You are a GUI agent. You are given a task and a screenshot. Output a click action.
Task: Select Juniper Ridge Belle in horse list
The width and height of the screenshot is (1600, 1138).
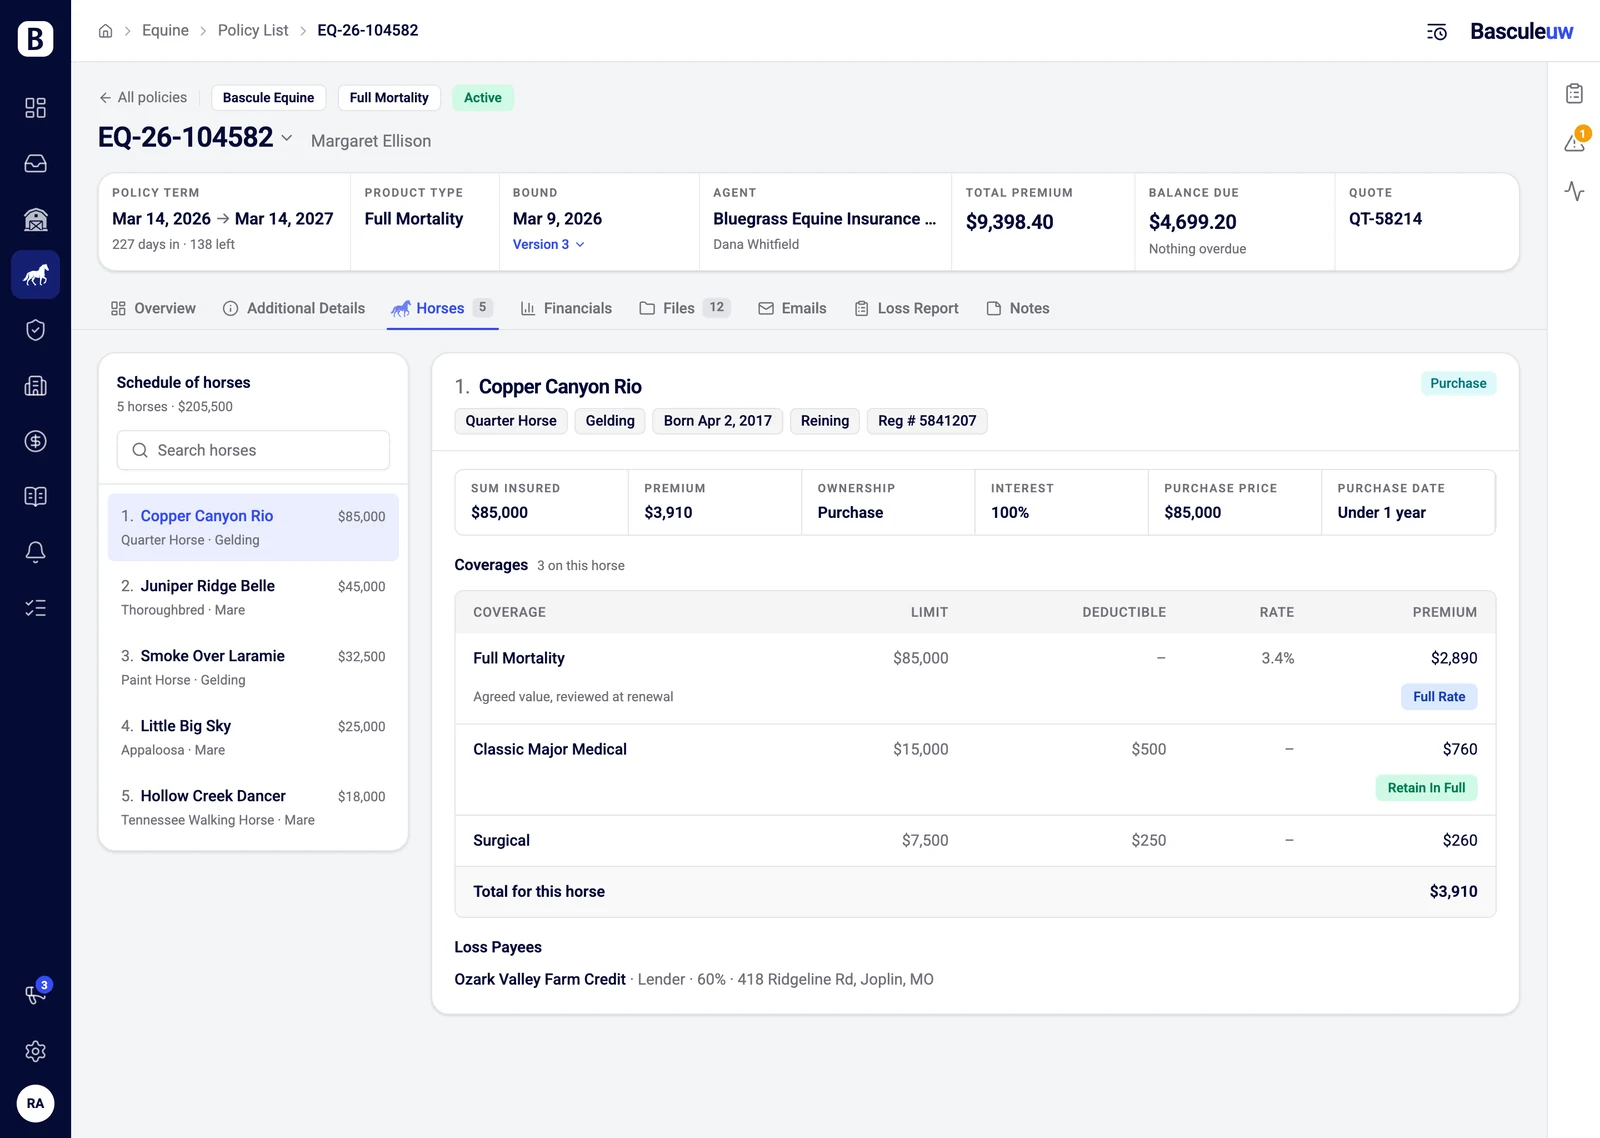pyautogui.click(x=253, y=597)
